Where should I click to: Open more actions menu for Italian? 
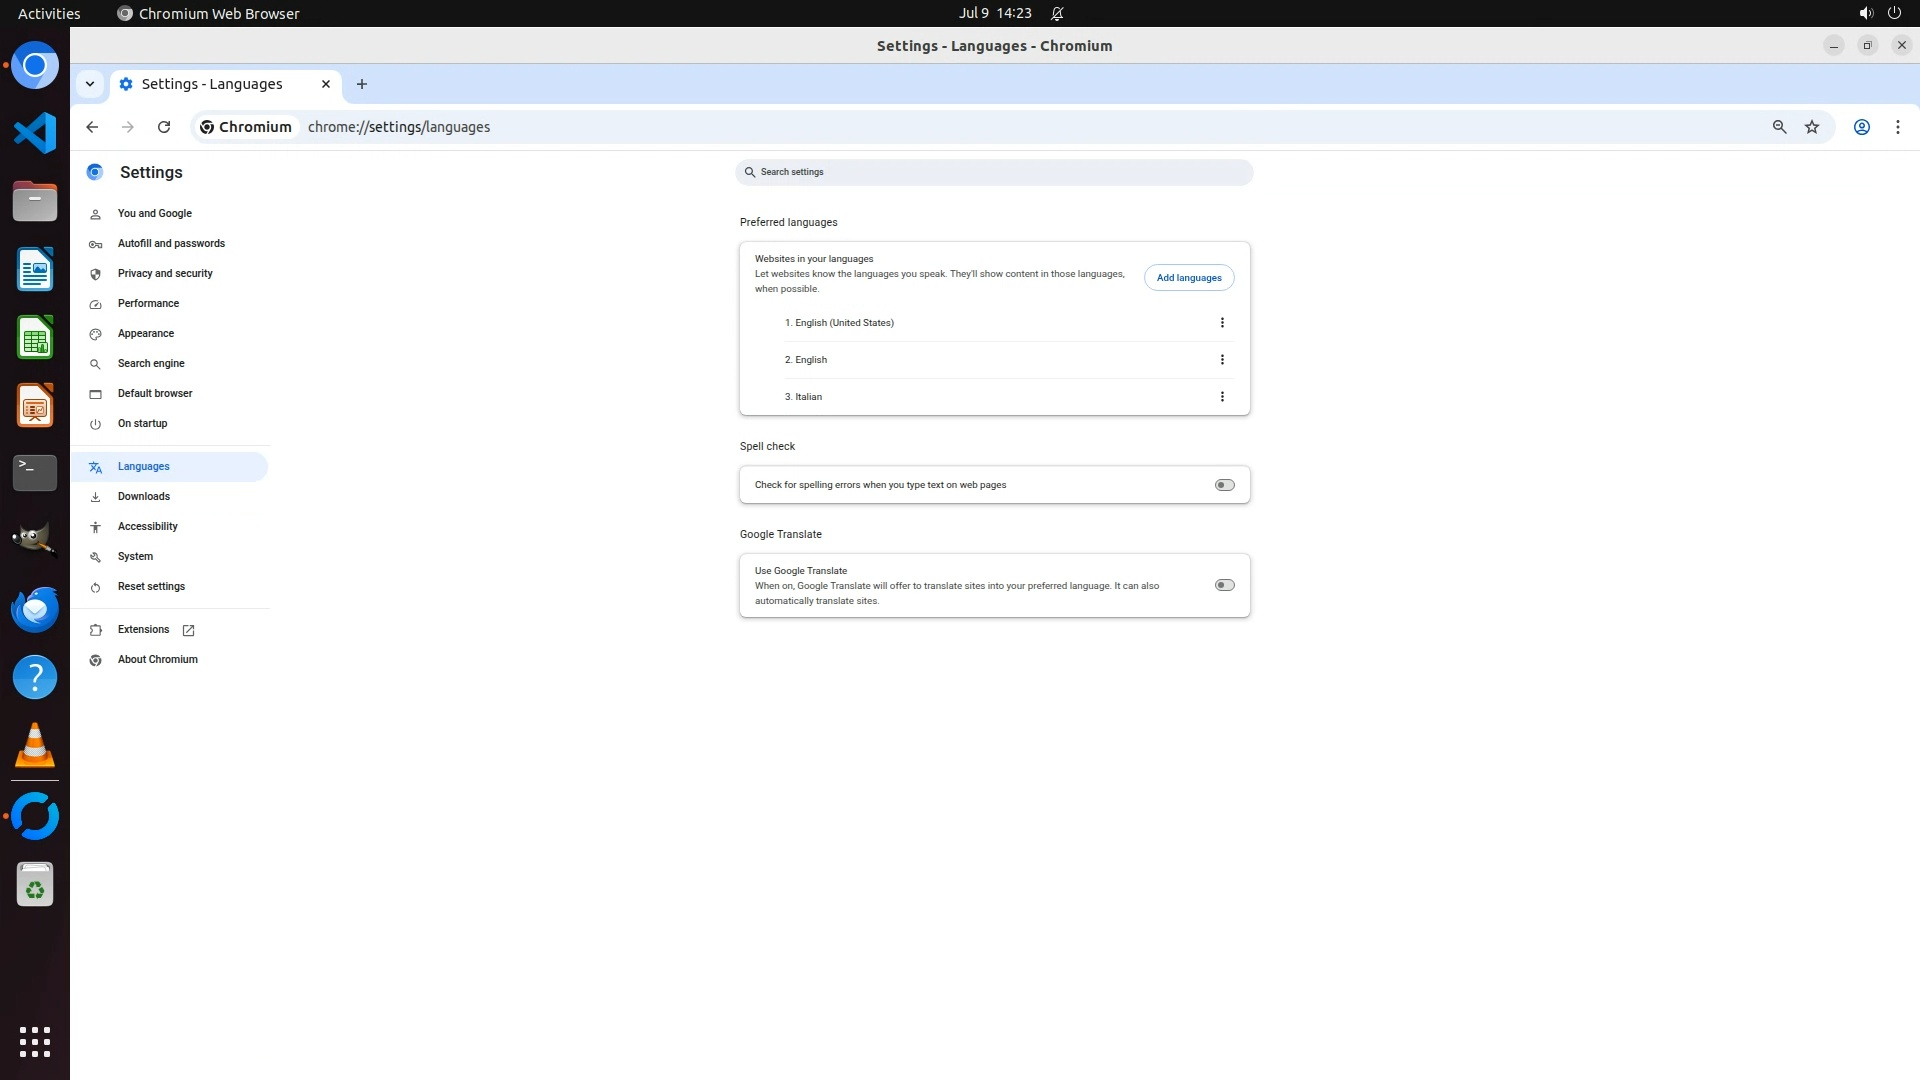1222,397
